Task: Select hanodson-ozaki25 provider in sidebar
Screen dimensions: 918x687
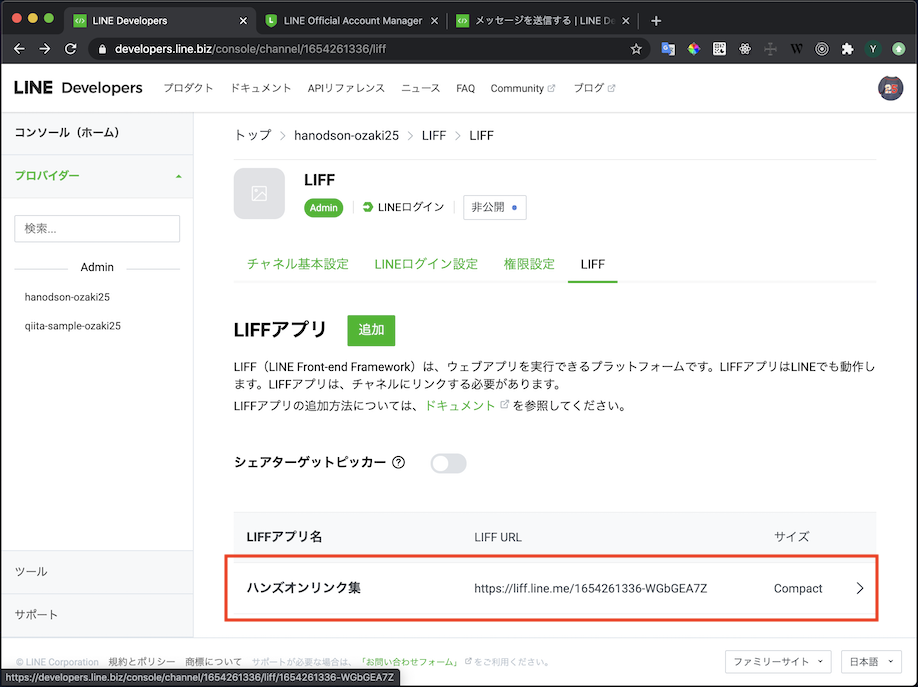Action: 67,297
